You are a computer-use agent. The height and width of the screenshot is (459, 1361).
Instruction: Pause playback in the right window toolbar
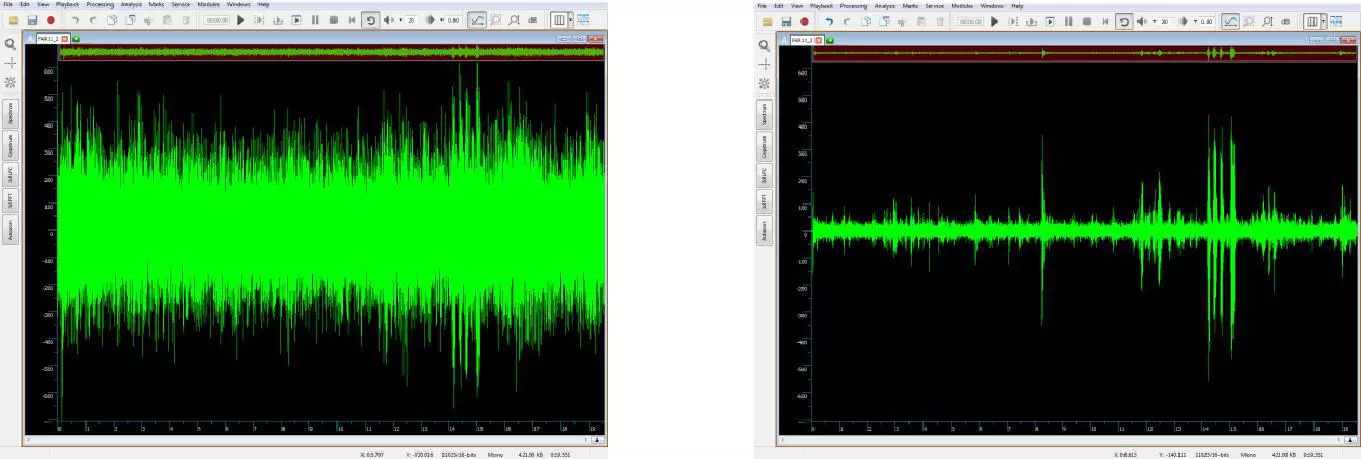tap(1069, 21)
